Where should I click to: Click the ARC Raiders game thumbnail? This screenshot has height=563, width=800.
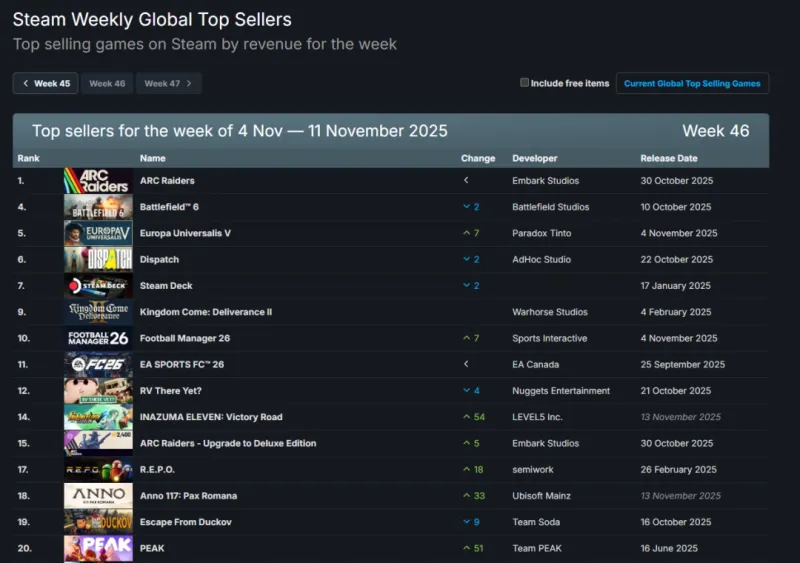click(x=98, y=181)
